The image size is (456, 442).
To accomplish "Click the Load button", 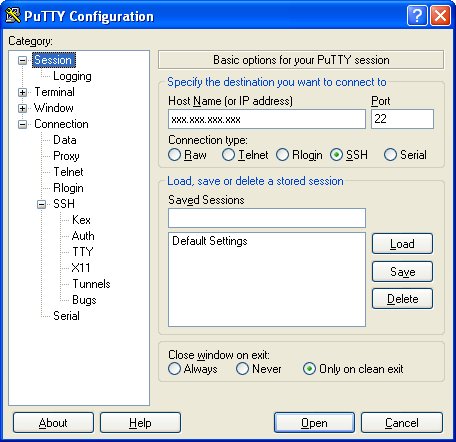I will [x=402, y=244].
